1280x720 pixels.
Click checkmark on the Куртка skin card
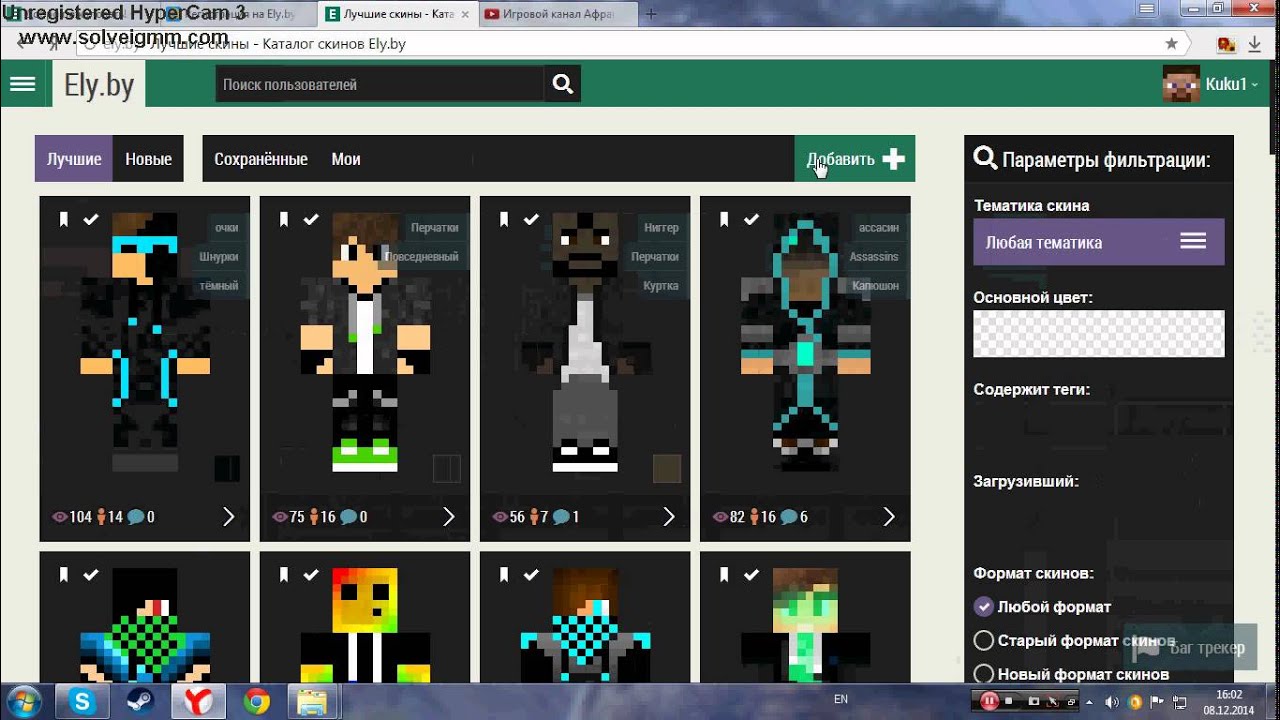(531, 219)
